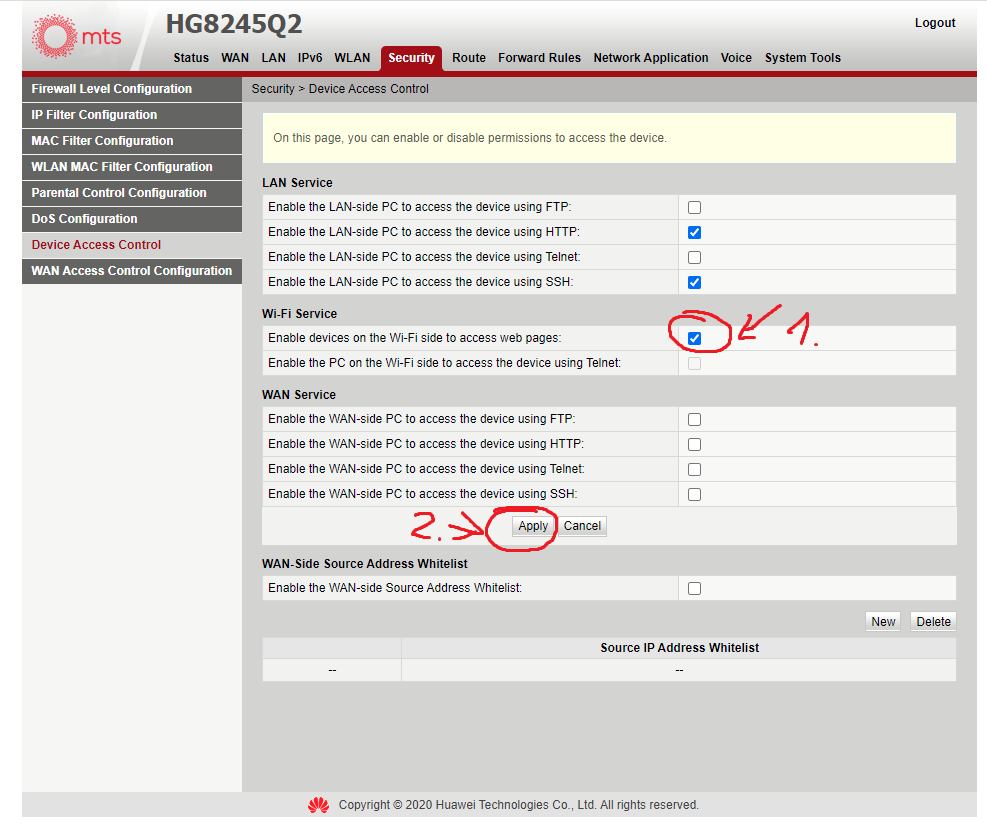Go to Forward Rules tab
This screenshot has width=987, height=829.
539,58
